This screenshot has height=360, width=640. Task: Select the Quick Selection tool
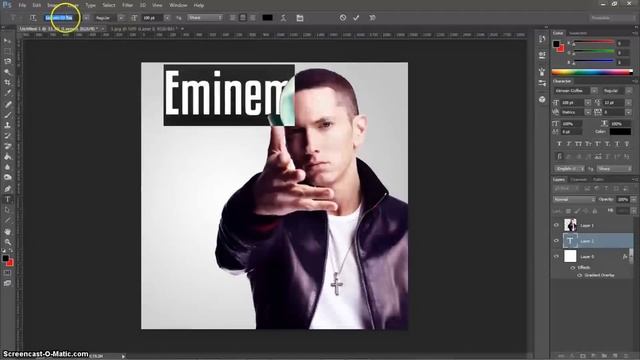tap(7, 72)
